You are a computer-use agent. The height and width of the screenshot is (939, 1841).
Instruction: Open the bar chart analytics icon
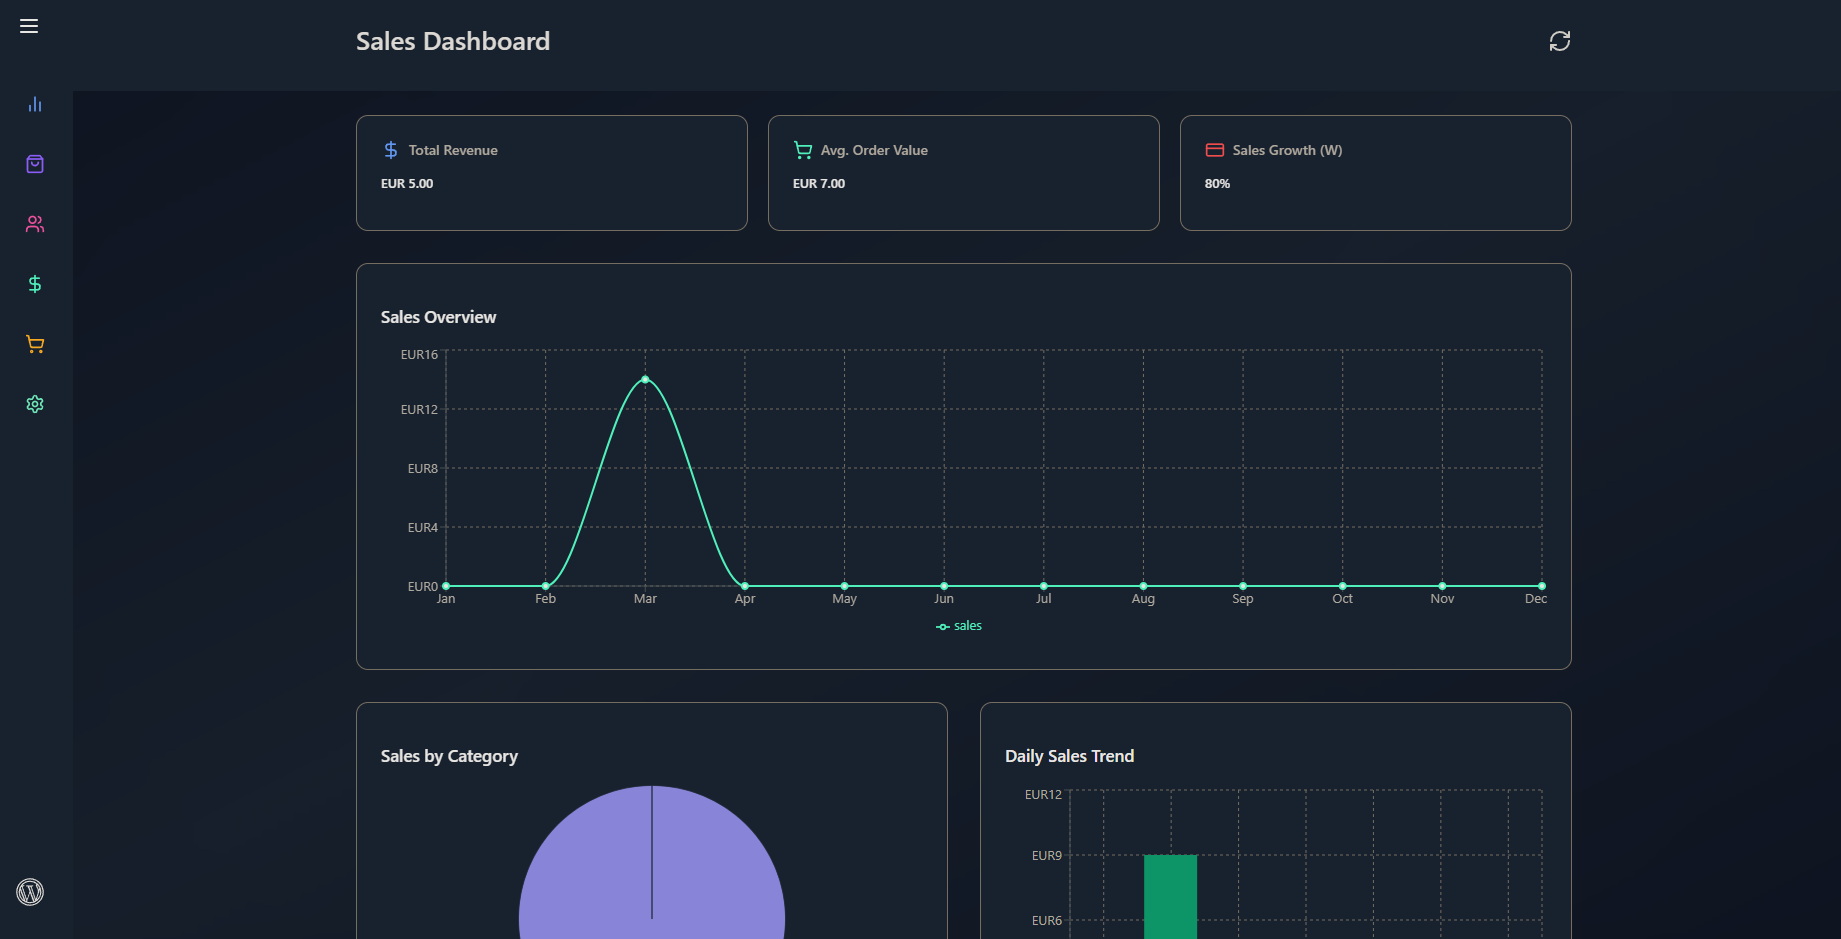[x=35, y=104]
